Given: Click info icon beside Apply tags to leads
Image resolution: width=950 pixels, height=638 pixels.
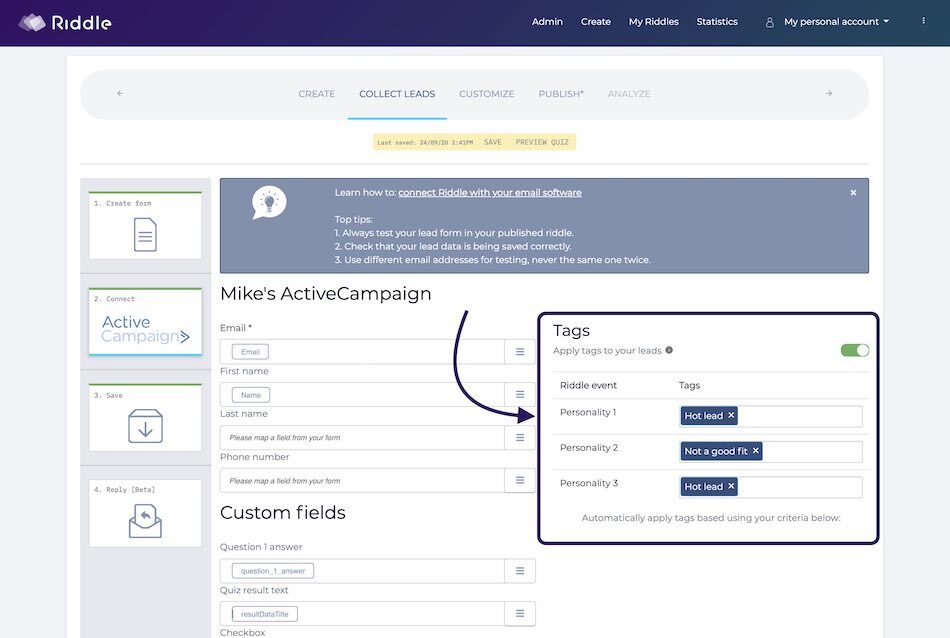Looking at the screenshot, I should click(x=669, y=350).
